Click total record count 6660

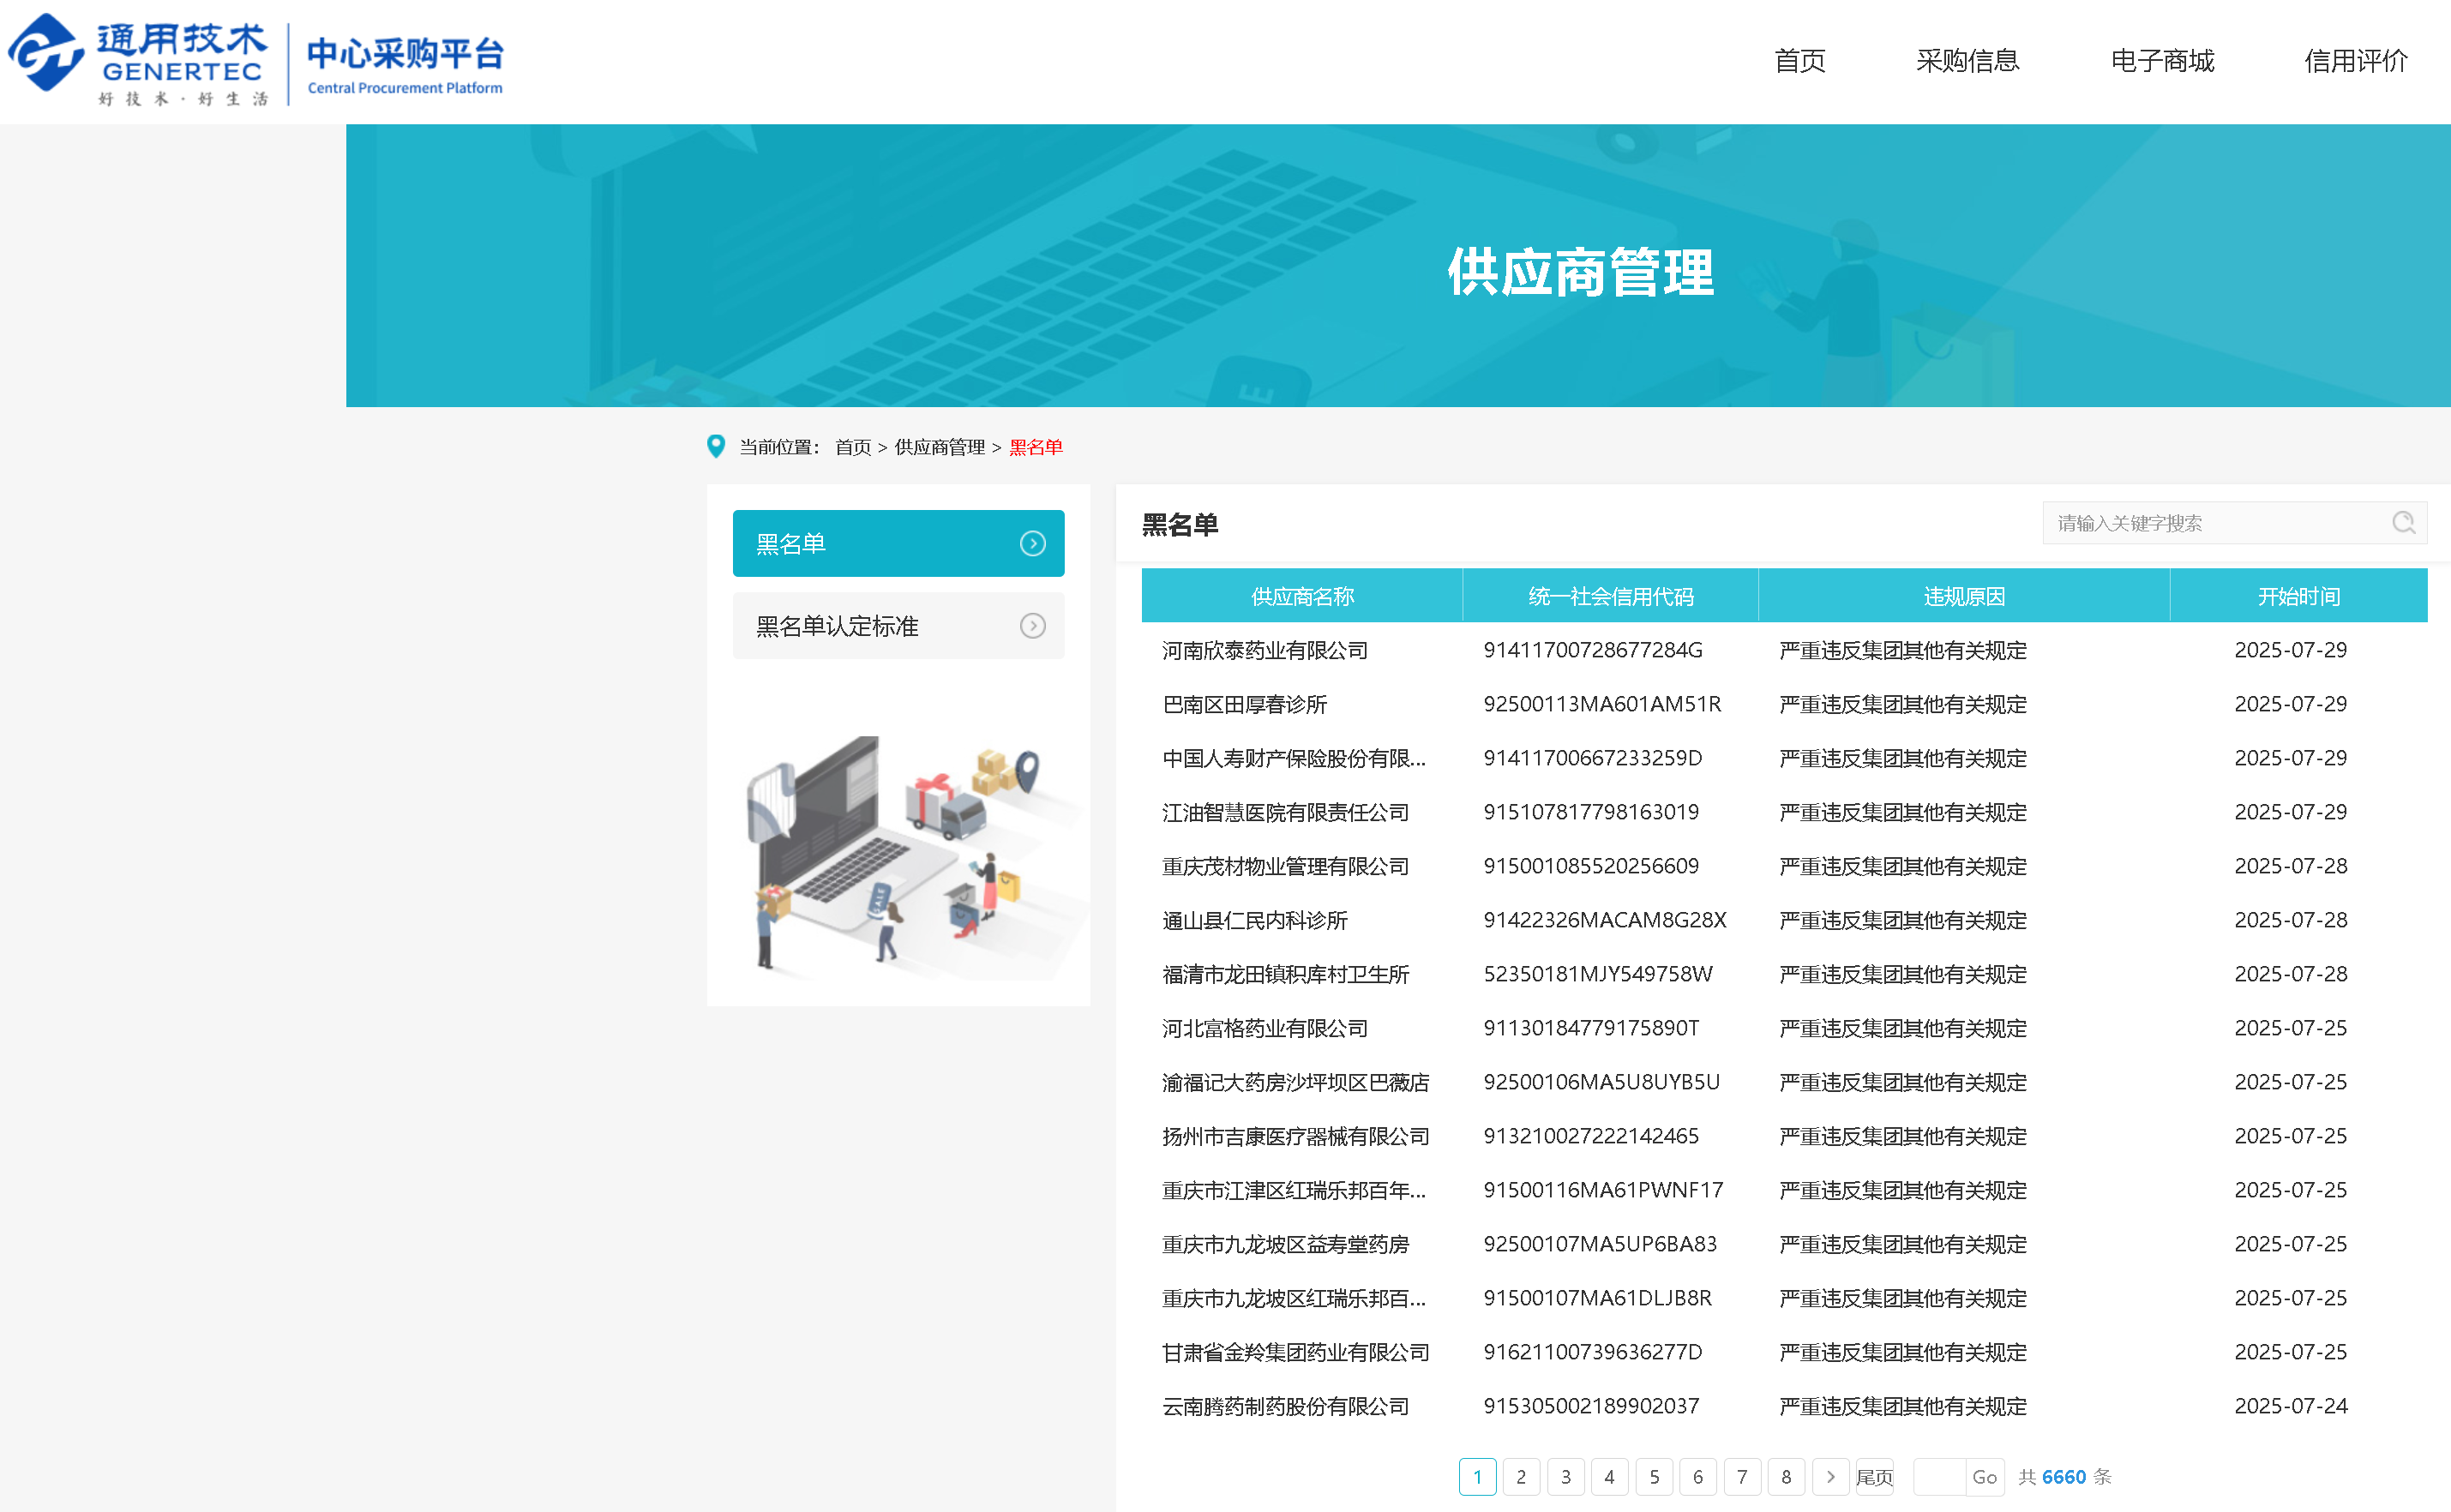(2063, 1477)
